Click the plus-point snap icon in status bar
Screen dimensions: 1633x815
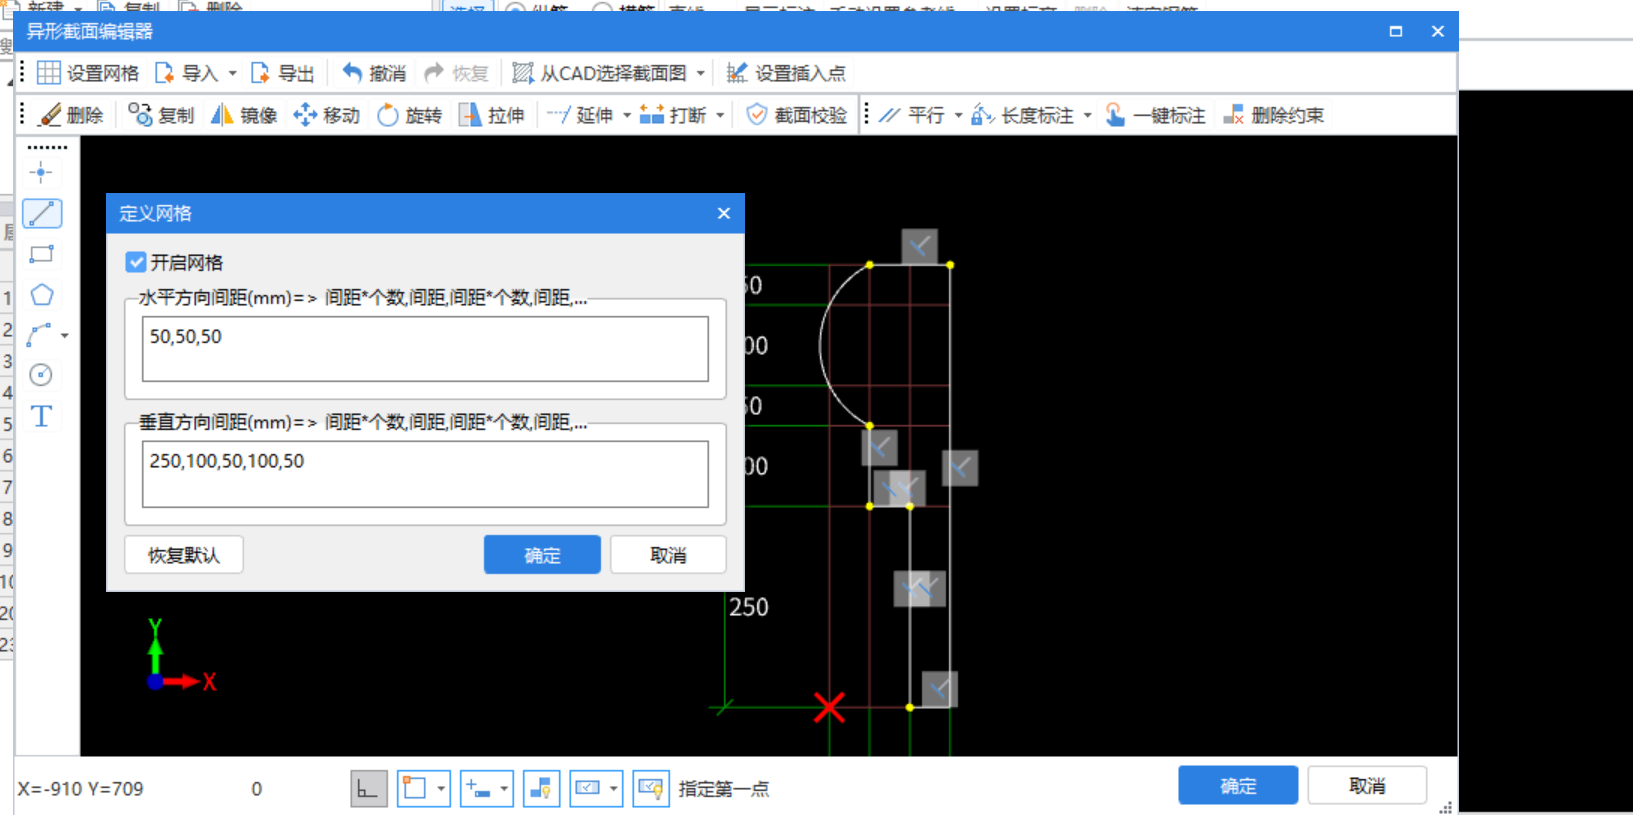pos(477,789)
